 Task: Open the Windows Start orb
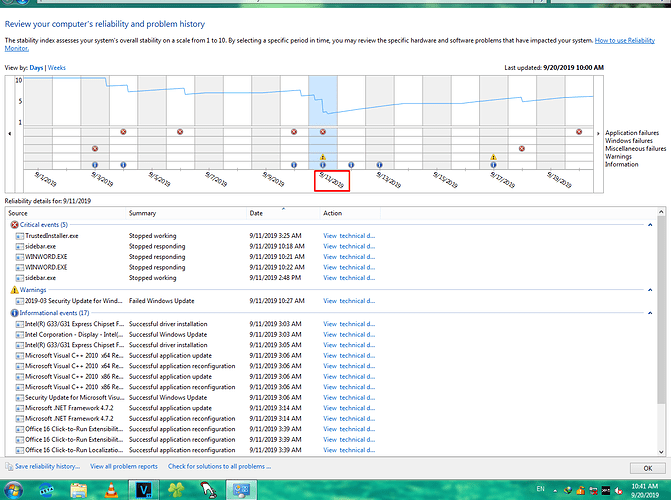(14, 490)
